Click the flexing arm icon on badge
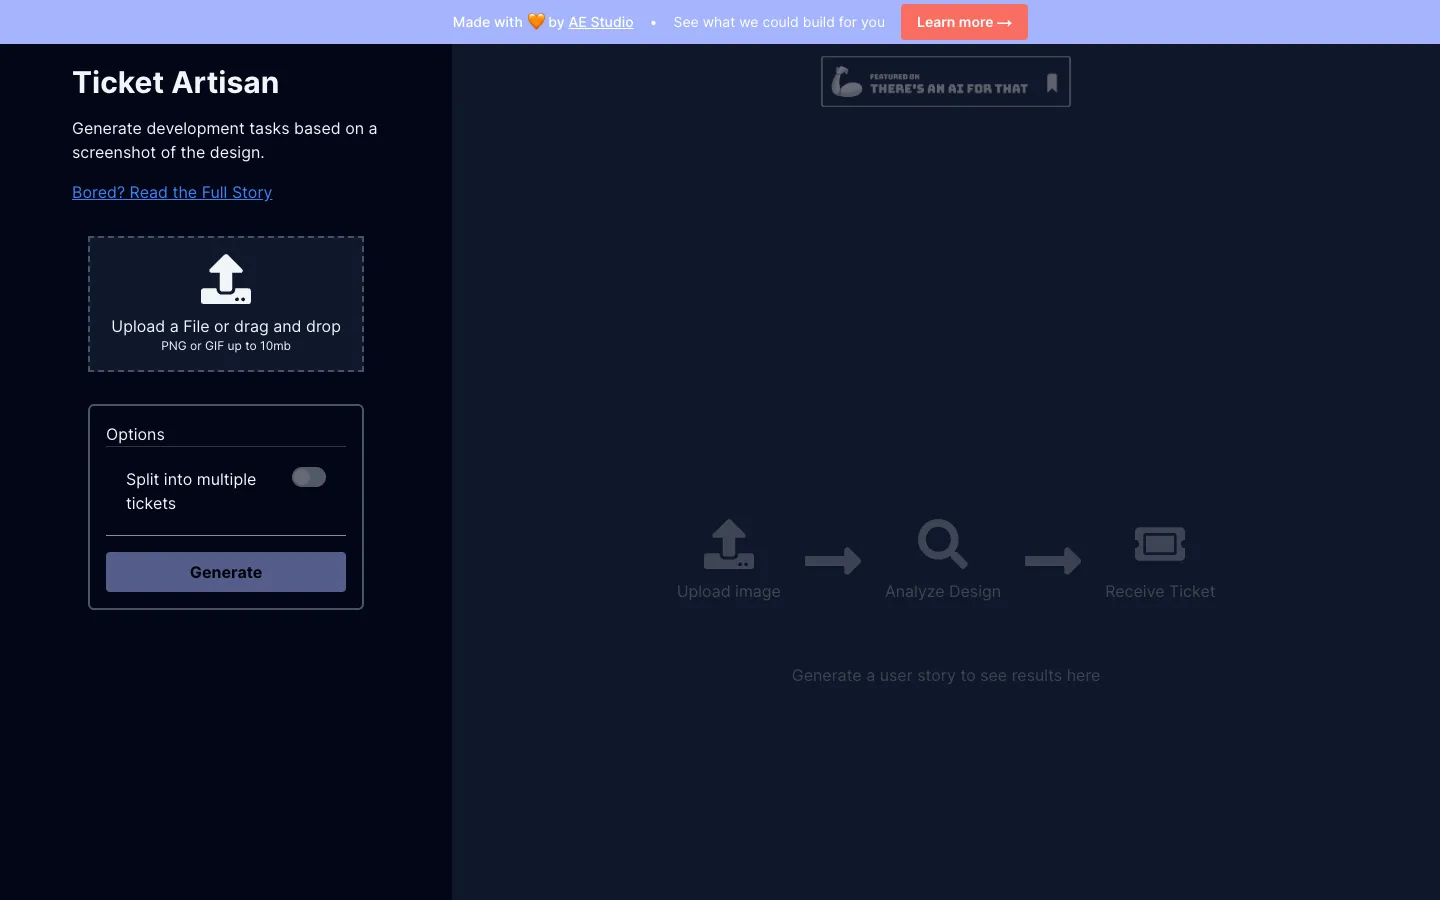 tap(847, 81)
